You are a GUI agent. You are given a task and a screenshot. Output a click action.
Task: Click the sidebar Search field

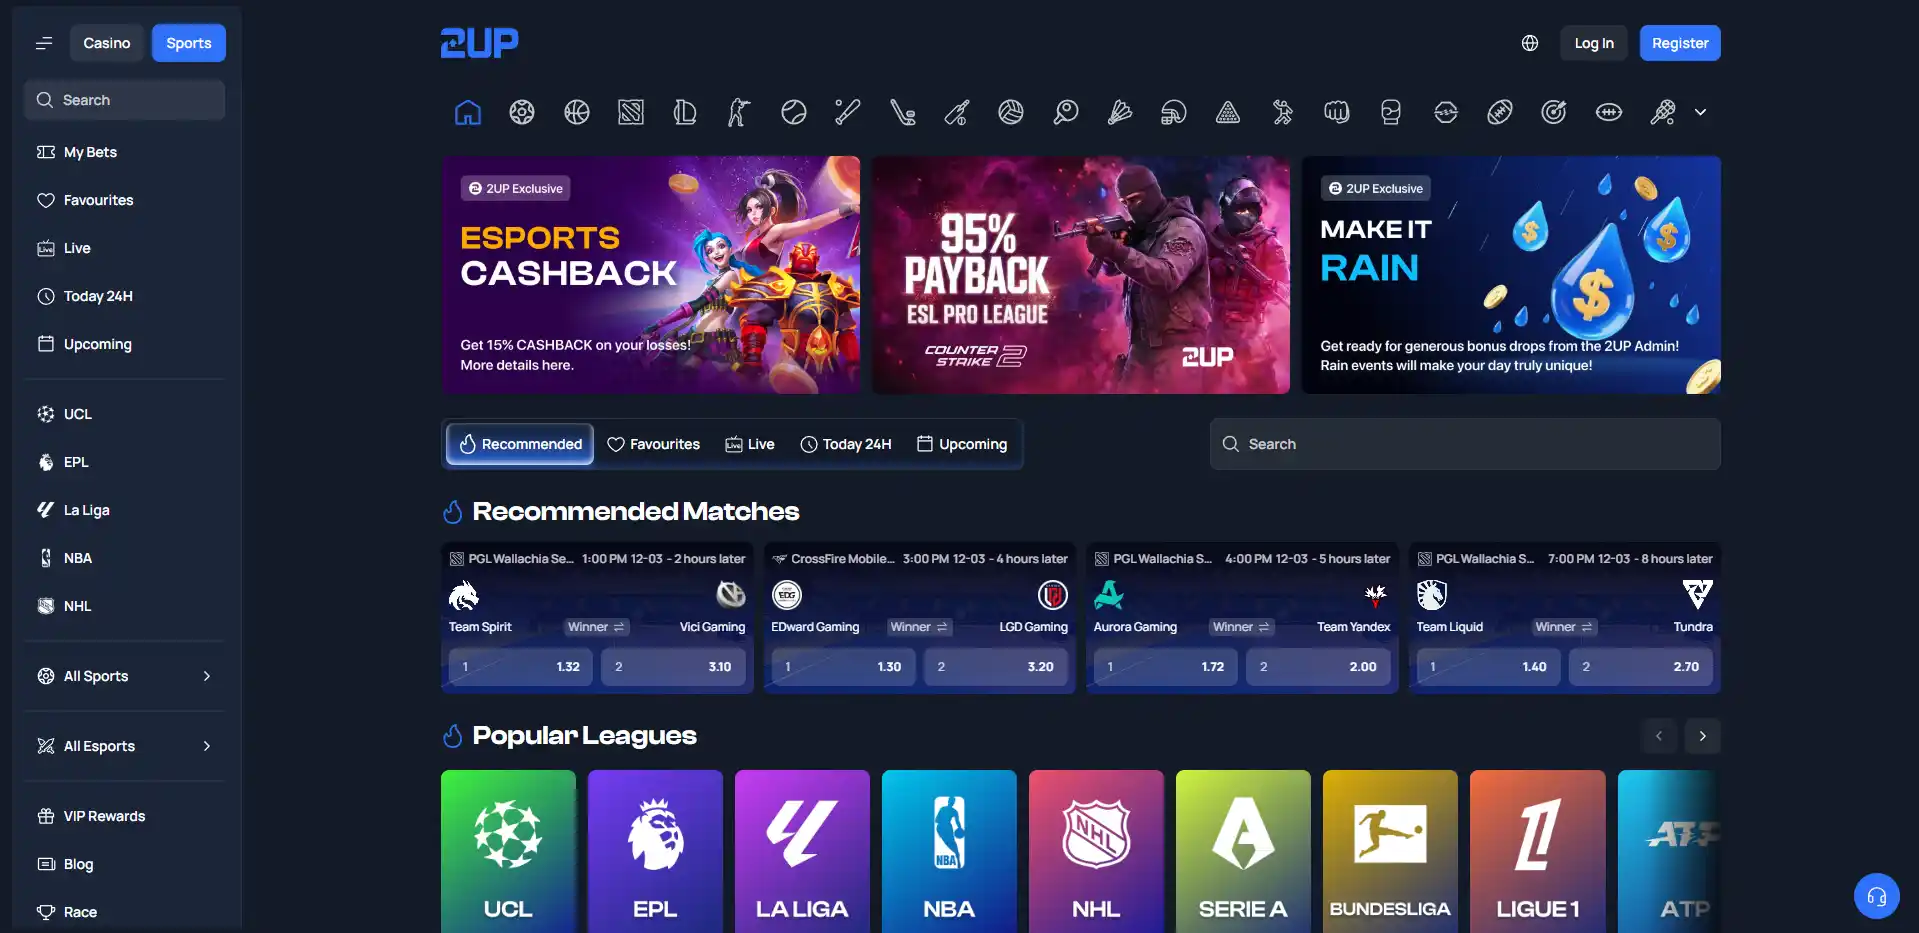124,100
